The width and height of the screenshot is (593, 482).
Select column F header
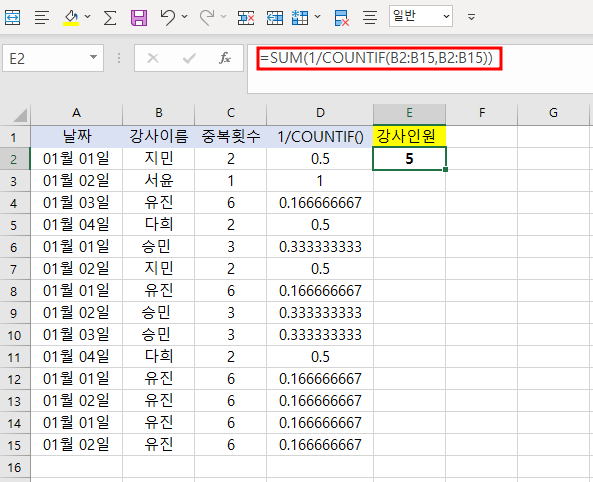pyautogui.click(x=481, y=113)
